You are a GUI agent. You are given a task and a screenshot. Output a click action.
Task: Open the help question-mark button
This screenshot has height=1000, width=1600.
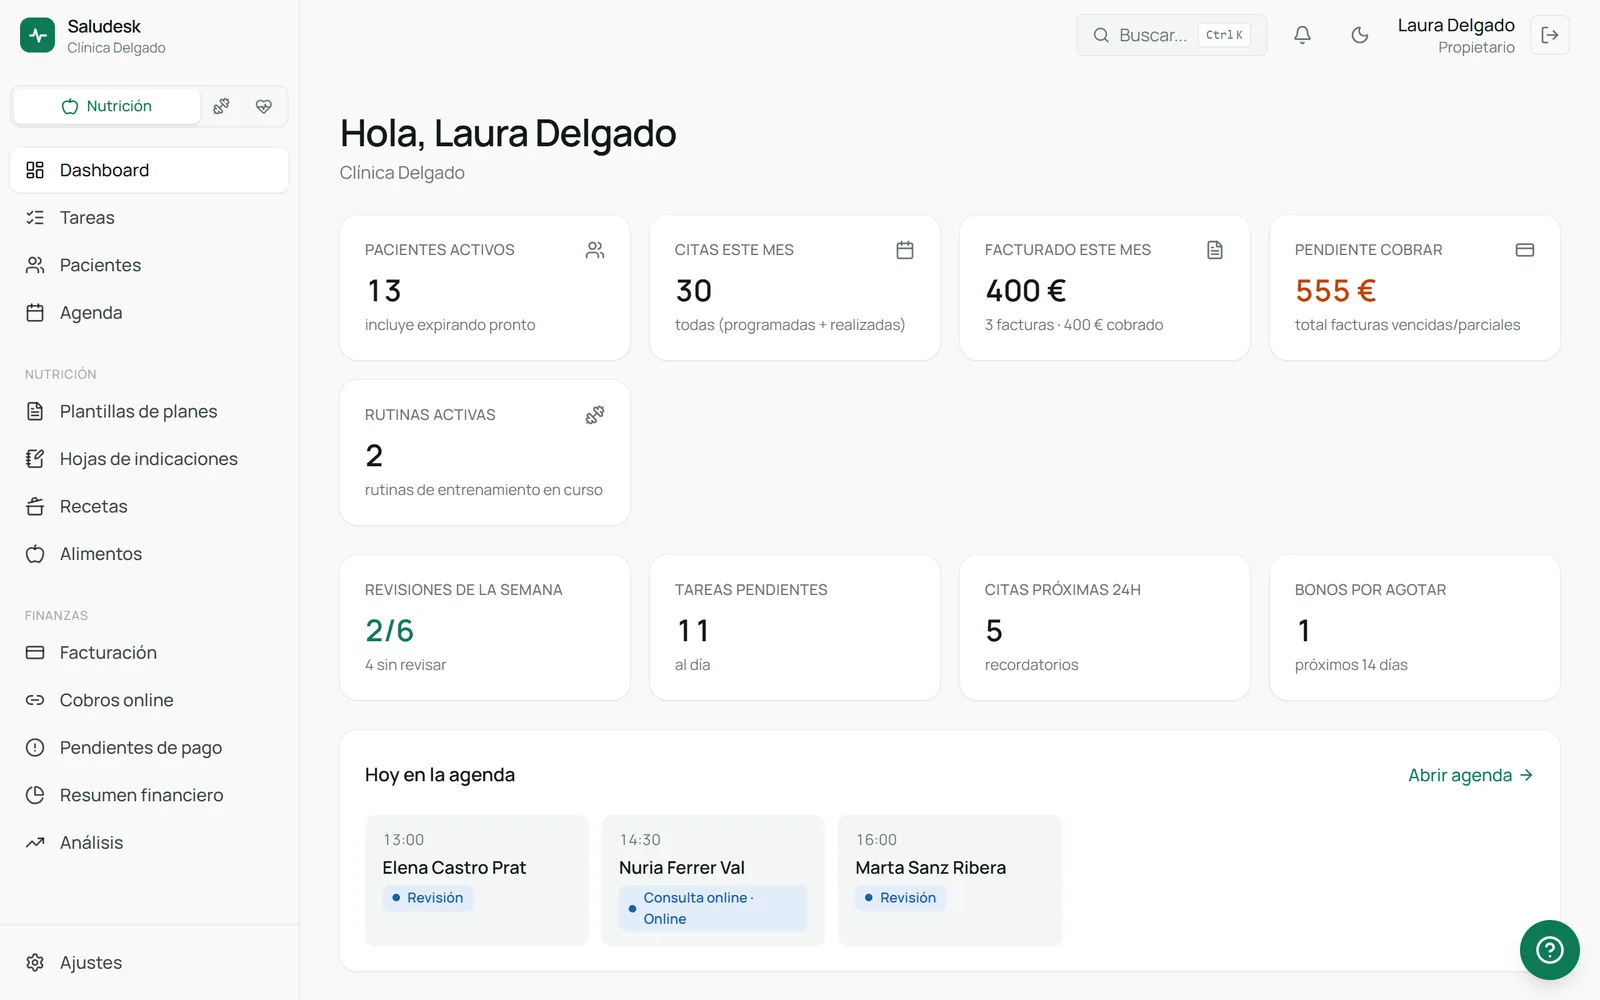(x=1550, y=950)
